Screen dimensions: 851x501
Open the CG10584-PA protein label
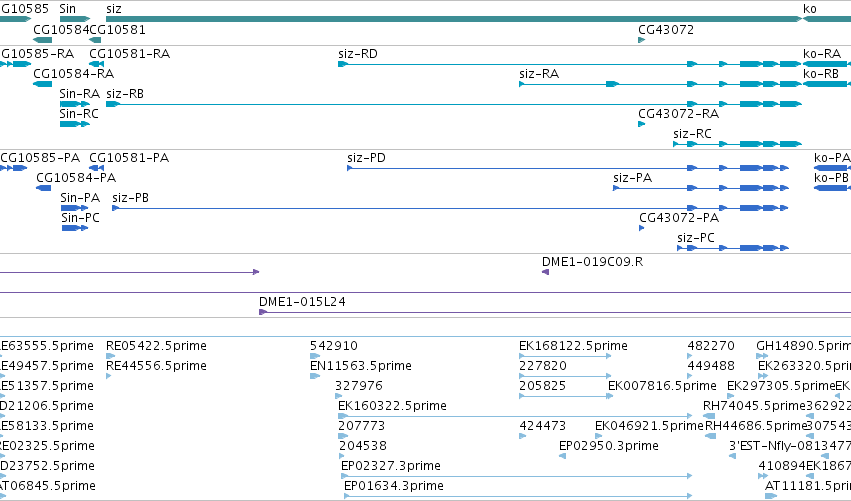[76, 178]
